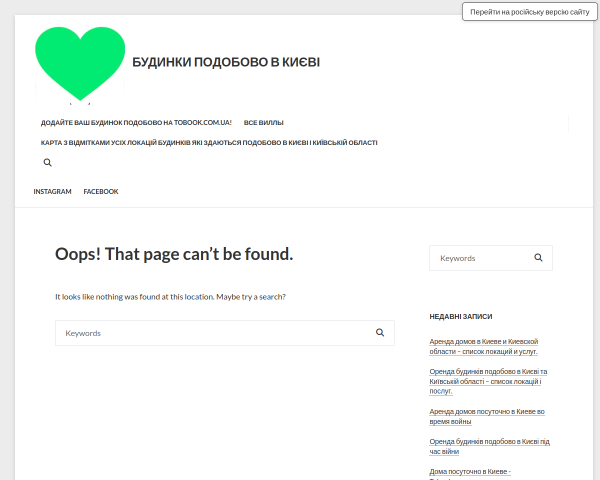
Task: Click the Недавні записи widget heading
Action: (461, 317)
